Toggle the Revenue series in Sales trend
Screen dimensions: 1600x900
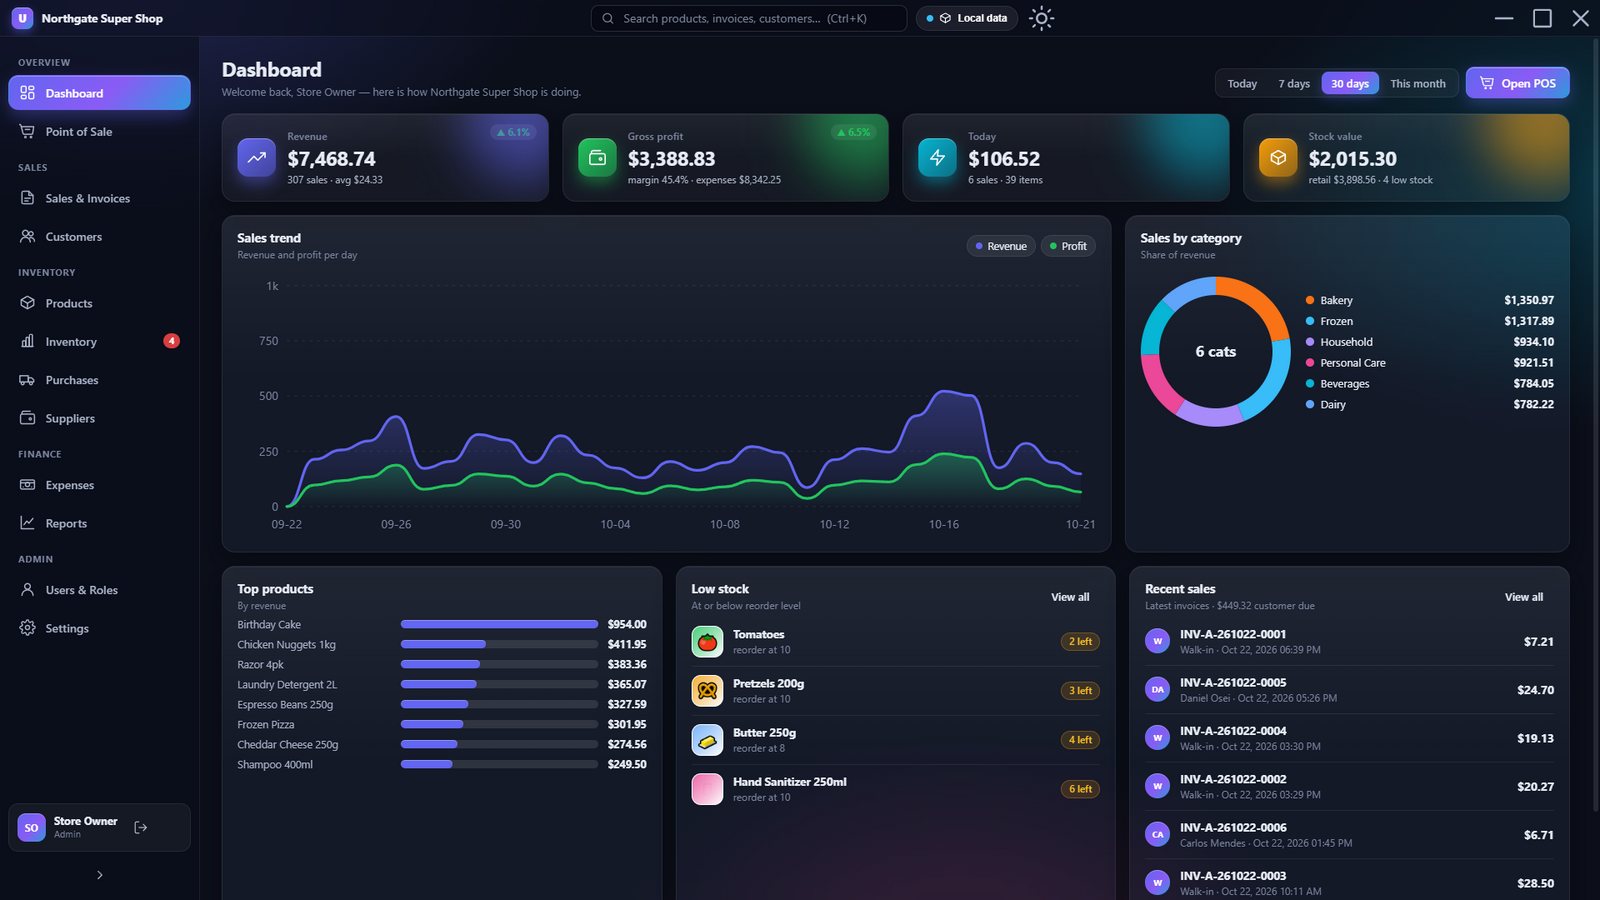coord(1000,246)
